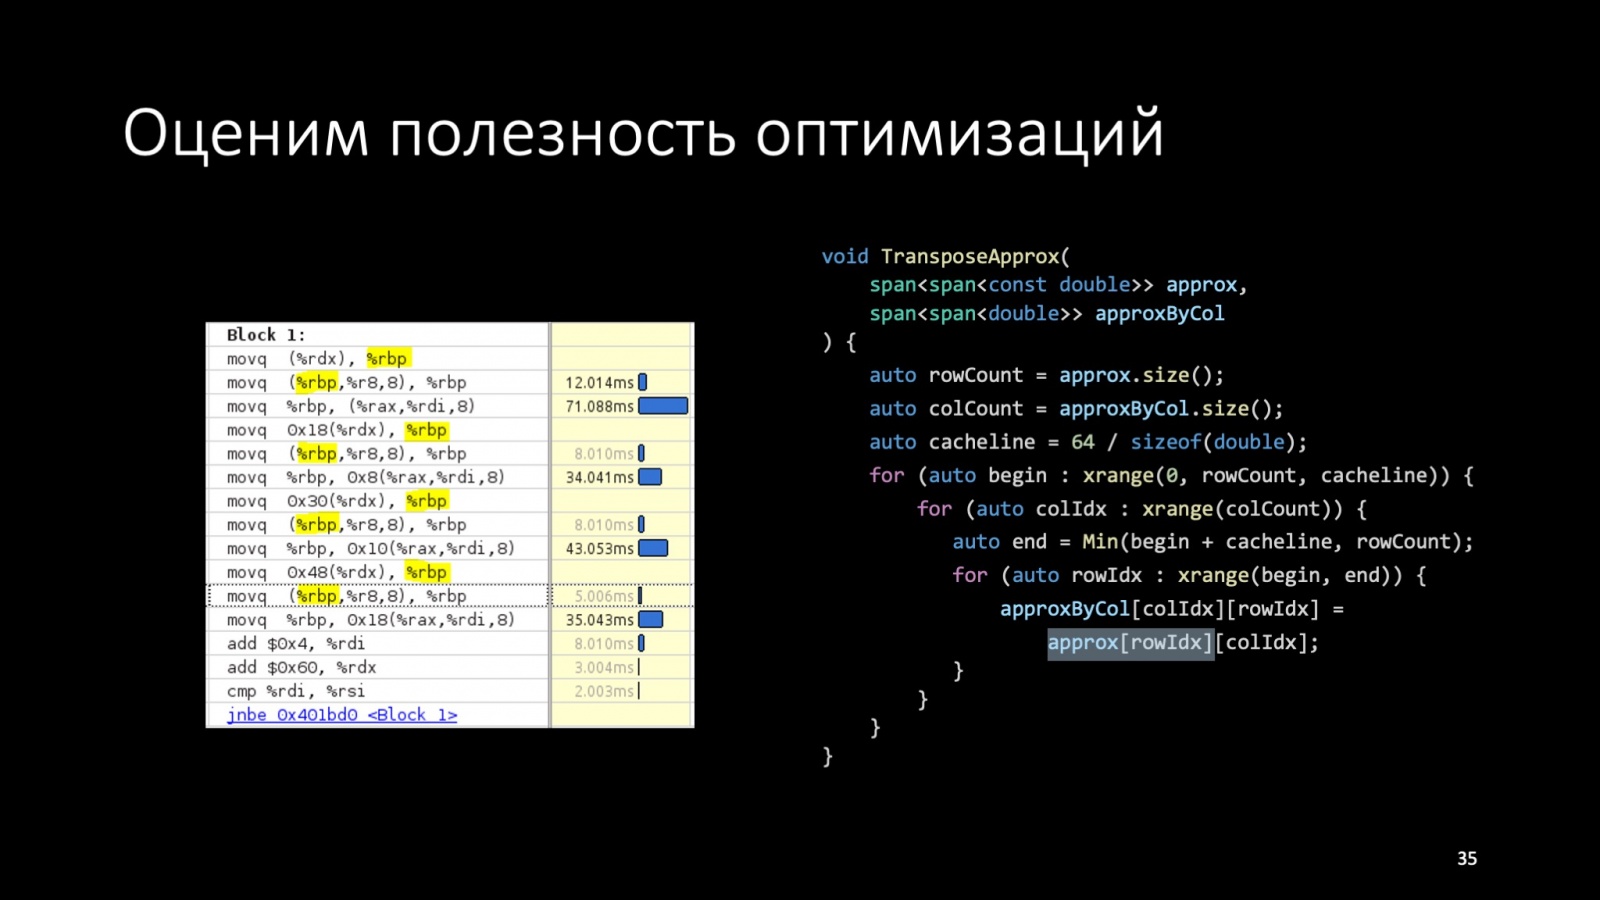Viewport: 1600px width, 900px height.
Task: Click the 43.053ms timing bar
Action: [655, 548]
